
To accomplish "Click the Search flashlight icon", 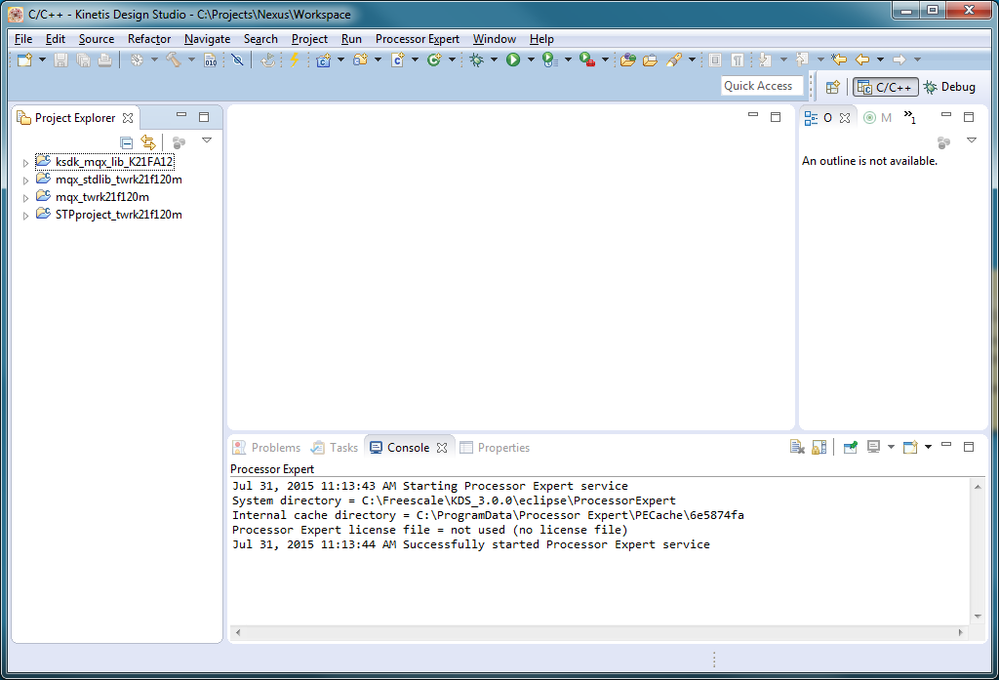I will point(673,60).
